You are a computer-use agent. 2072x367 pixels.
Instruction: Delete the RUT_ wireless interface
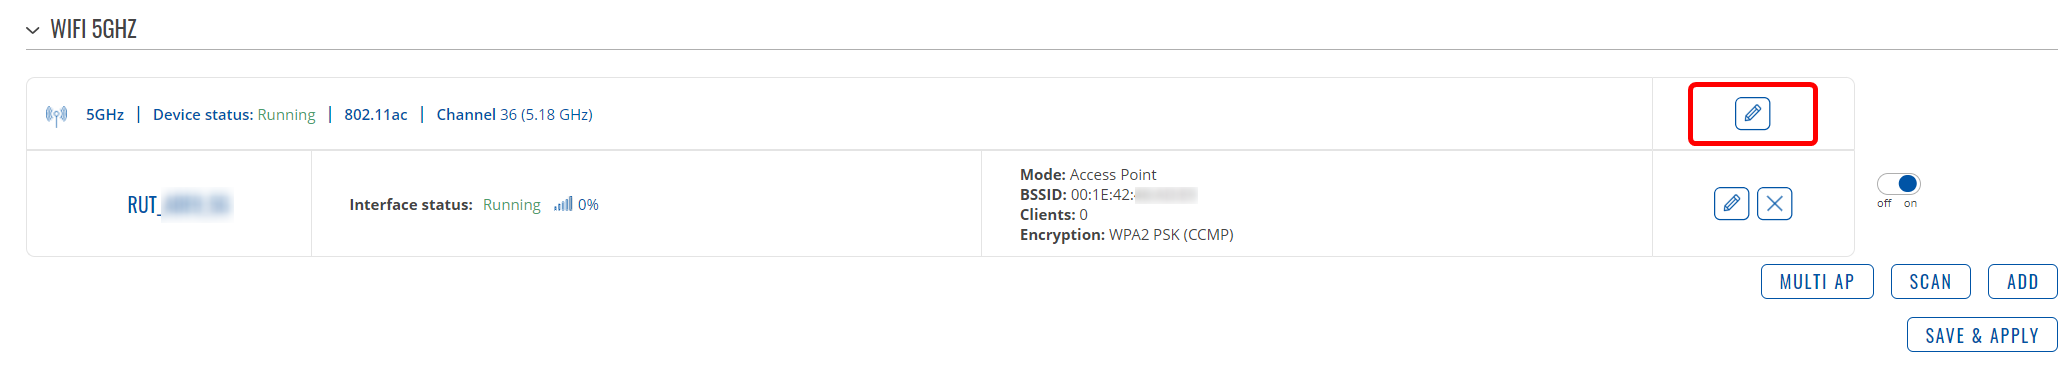click(1774, 204)
